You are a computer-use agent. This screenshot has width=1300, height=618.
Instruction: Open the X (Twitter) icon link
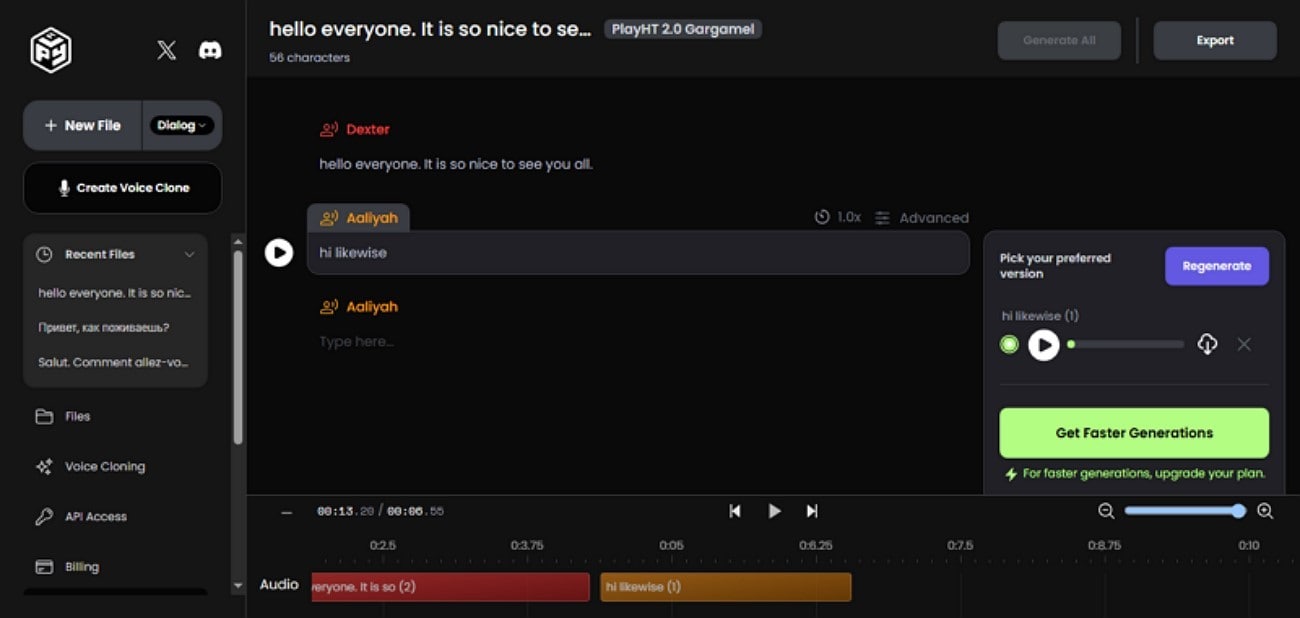click(x=167, y=50)
